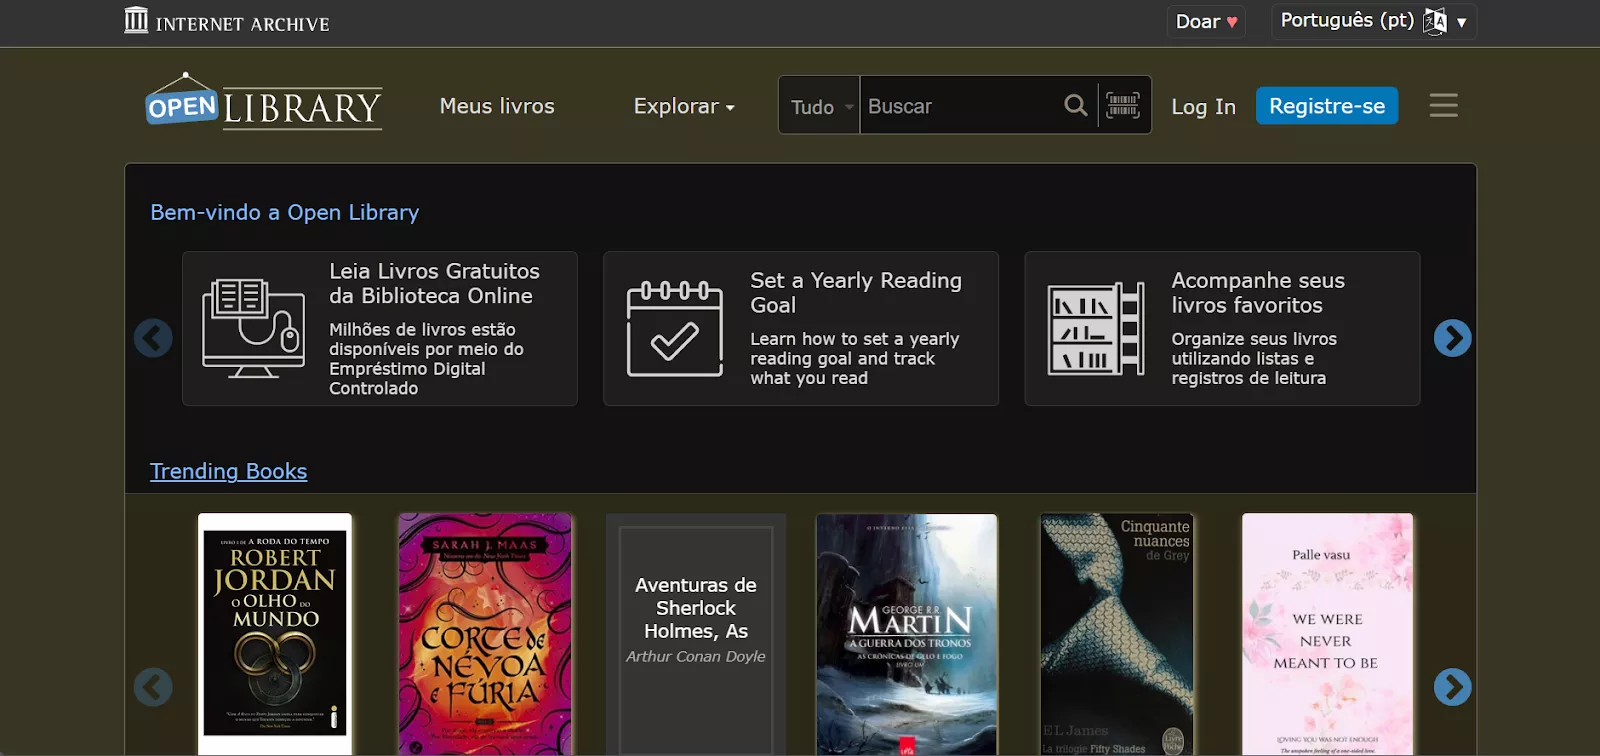The height and width of the screenshot is (756, 1600).
Task: Open Leia Livros Gratuitos da Biblioteca Online card
Action: pyautogui.click(x=380, y=328)
